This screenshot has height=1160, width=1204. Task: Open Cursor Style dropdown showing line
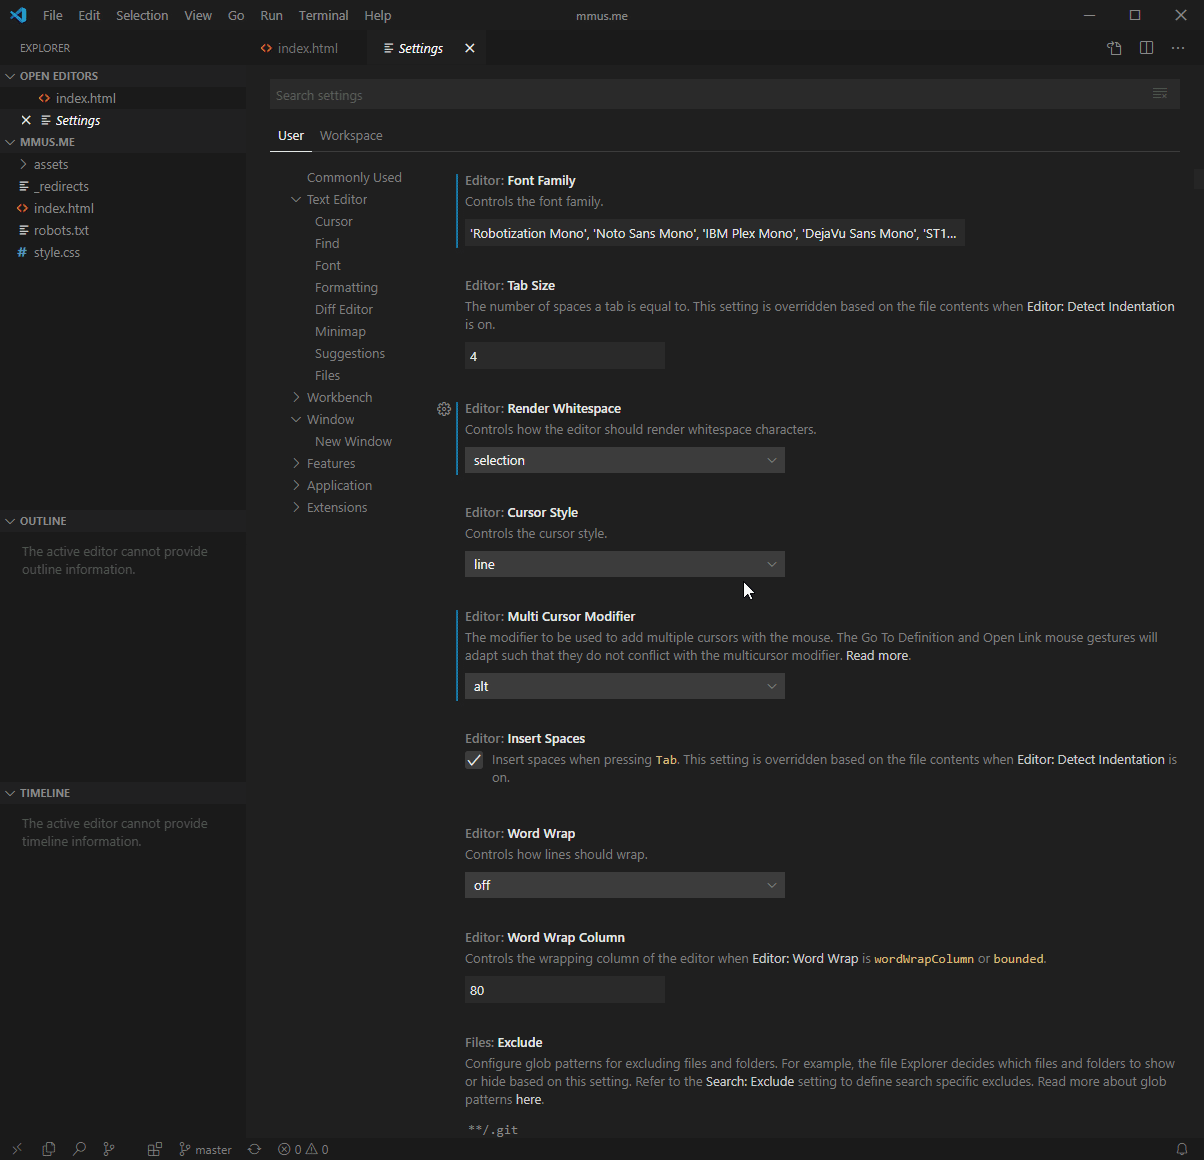[x=625, y=564]
